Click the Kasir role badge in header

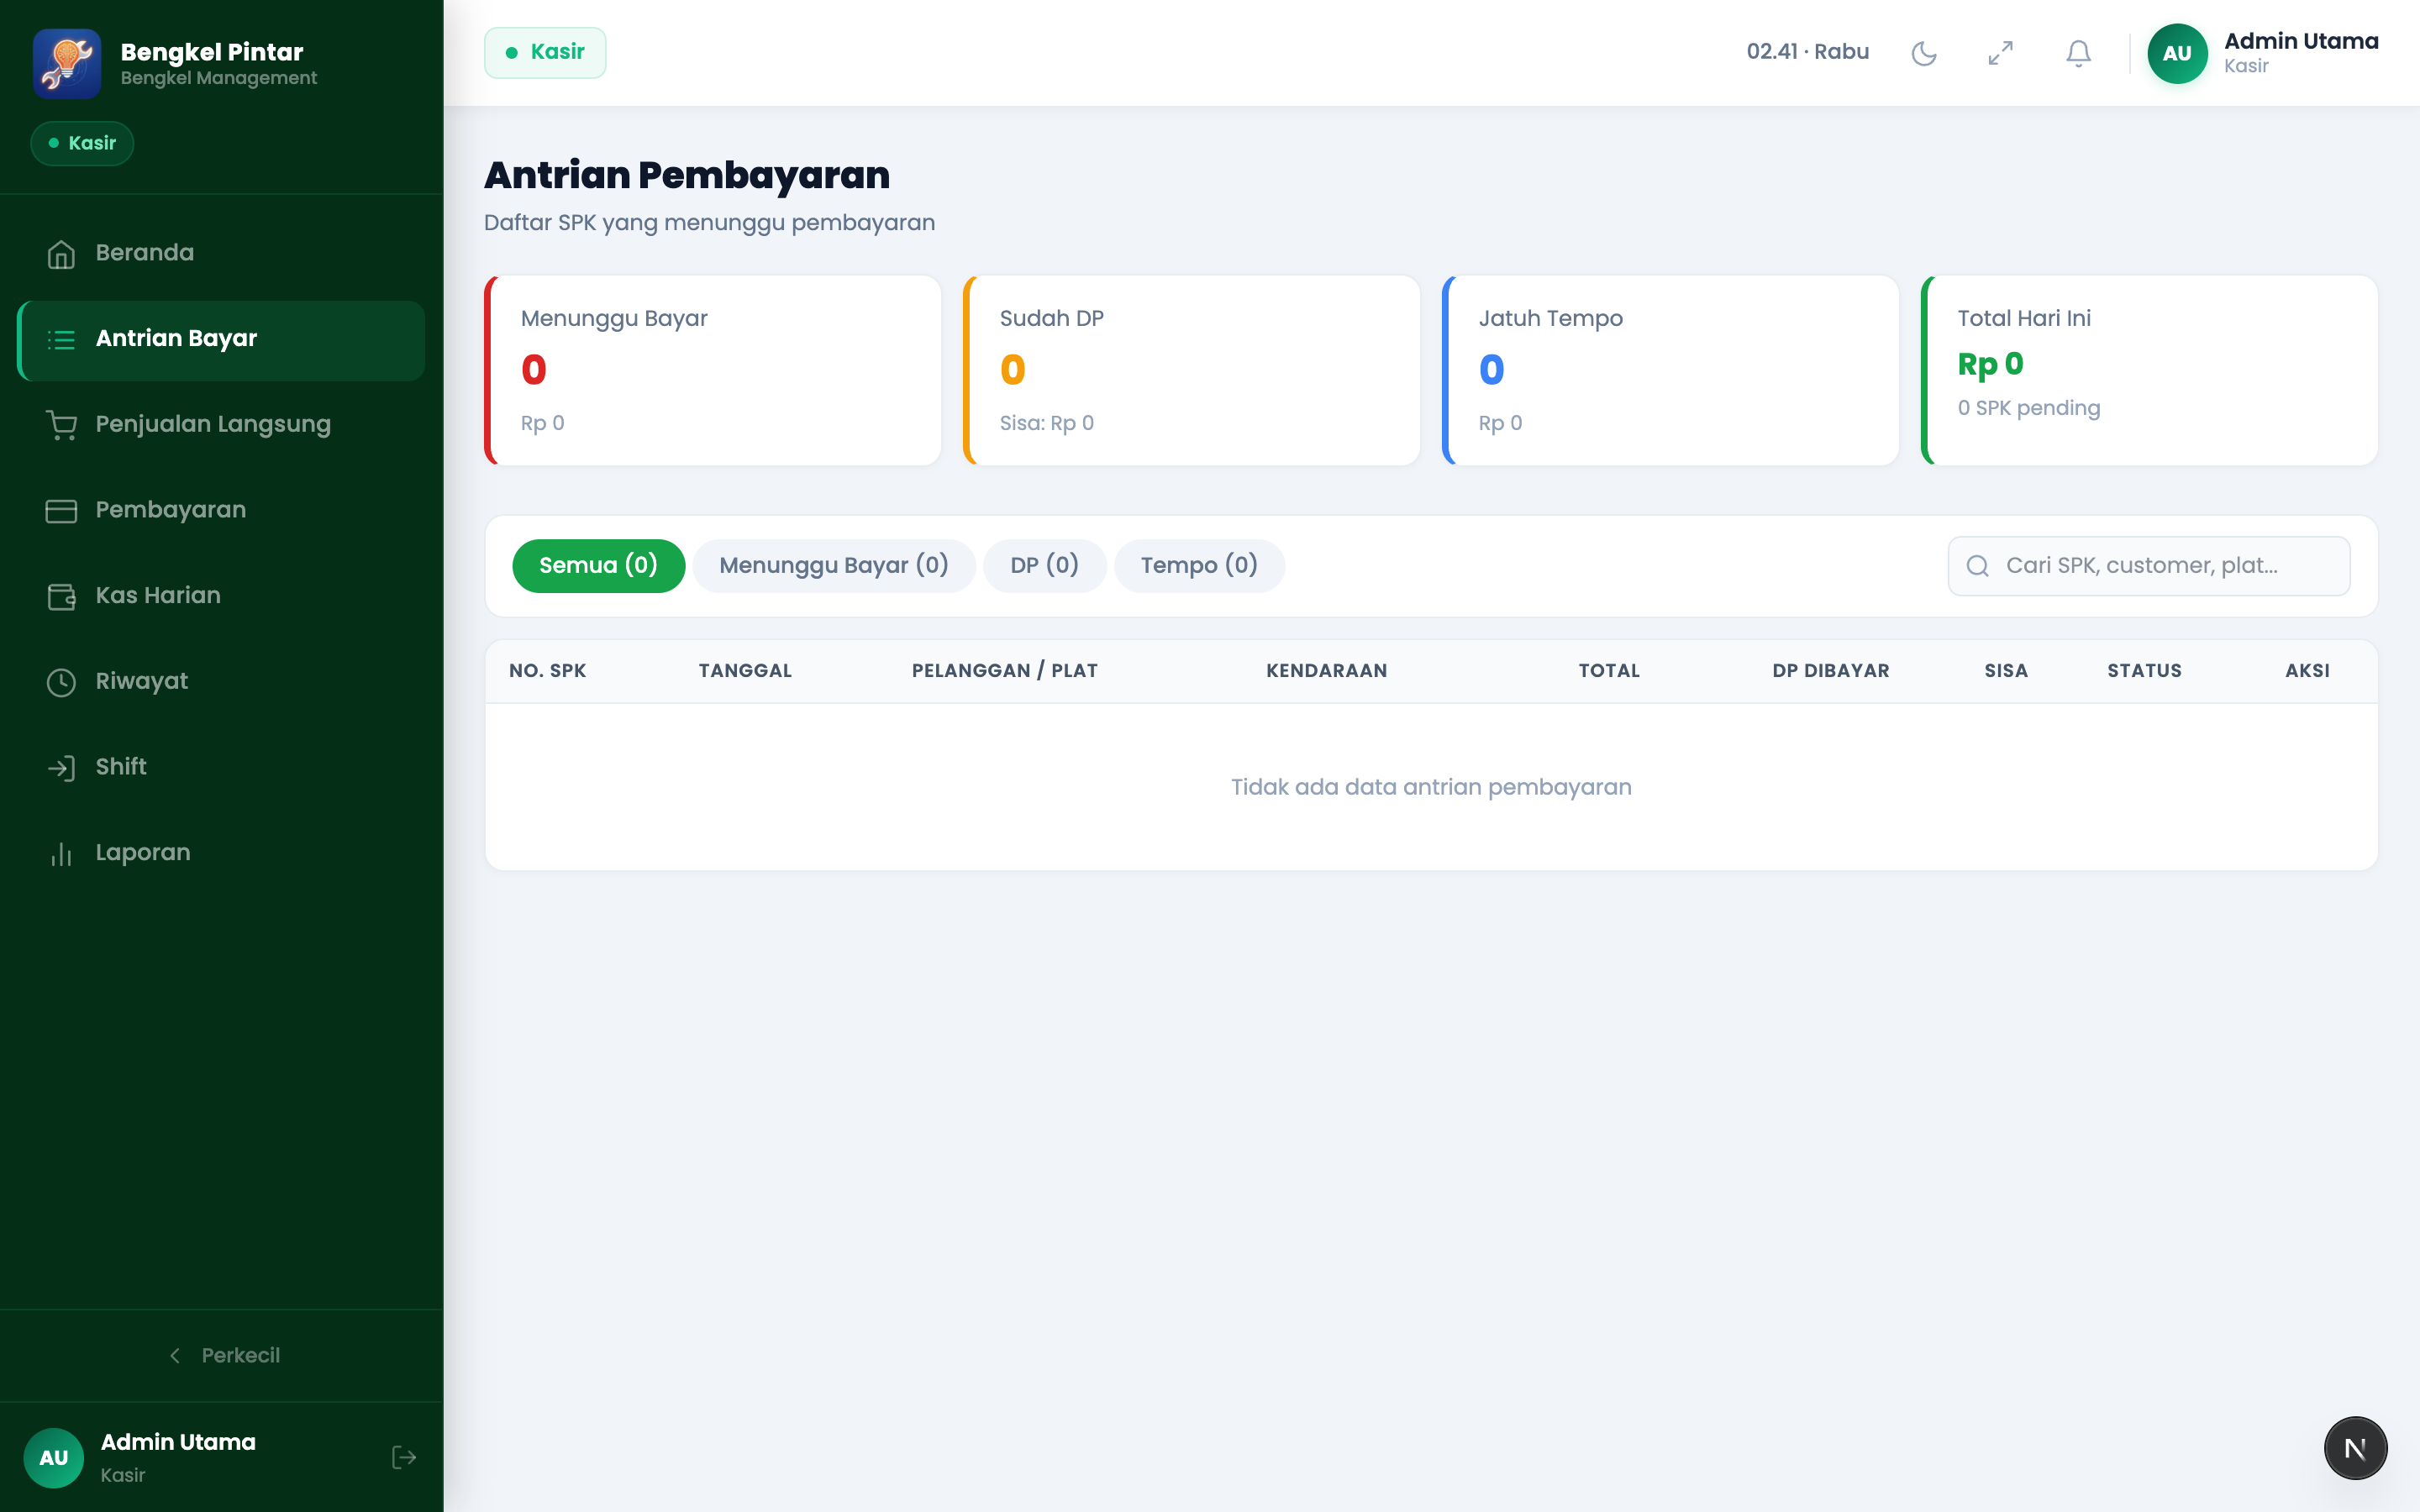545,52
